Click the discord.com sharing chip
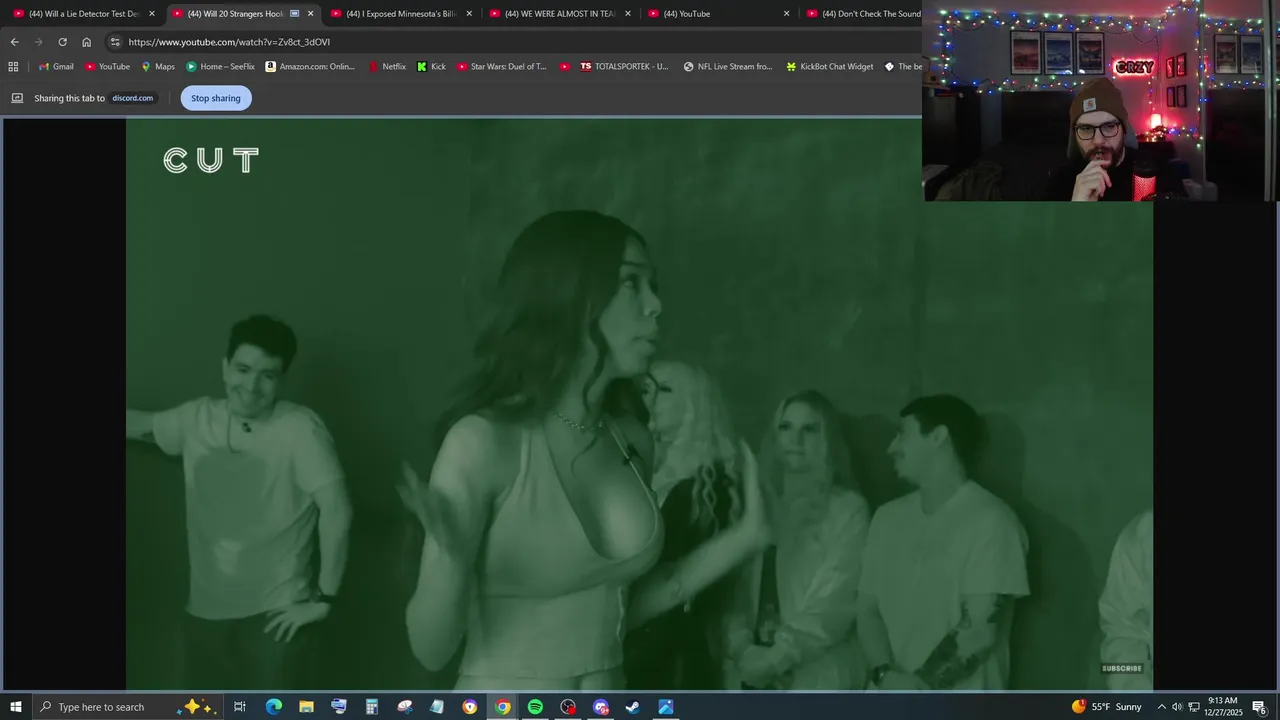Screen dimensions: 1280x720 tap(132, 98)
